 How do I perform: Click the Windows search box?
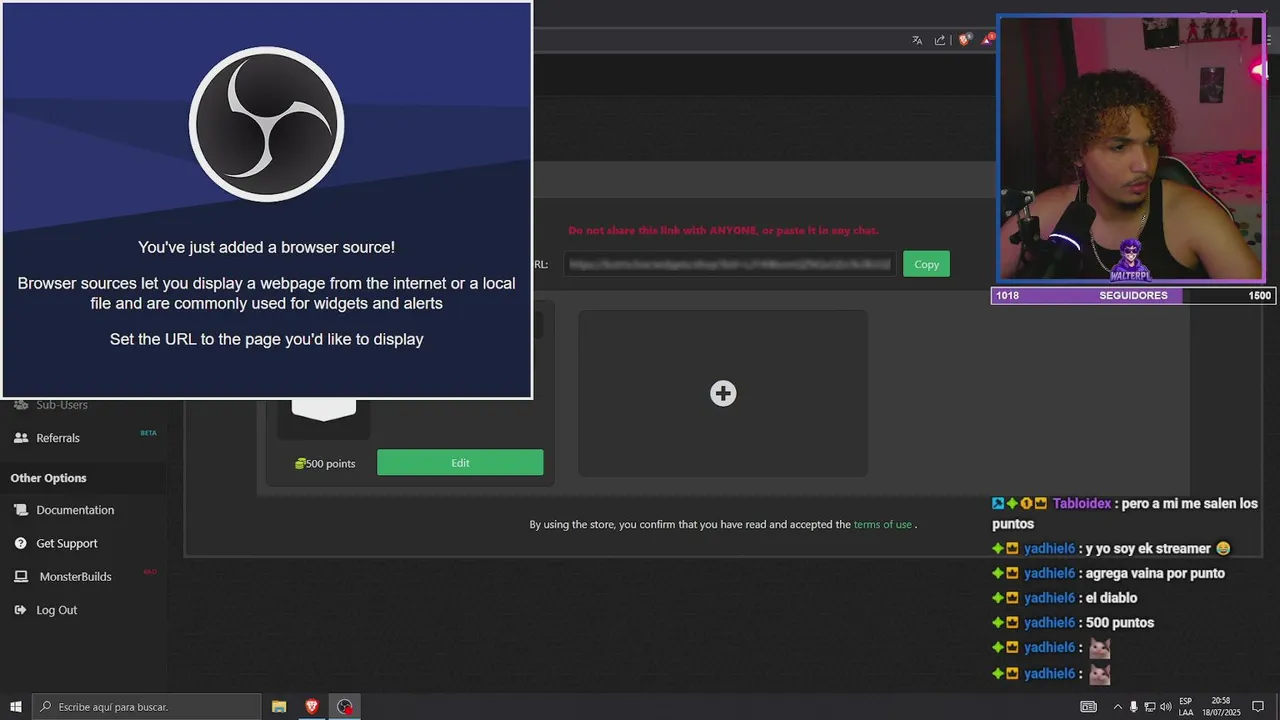[146, 707]
